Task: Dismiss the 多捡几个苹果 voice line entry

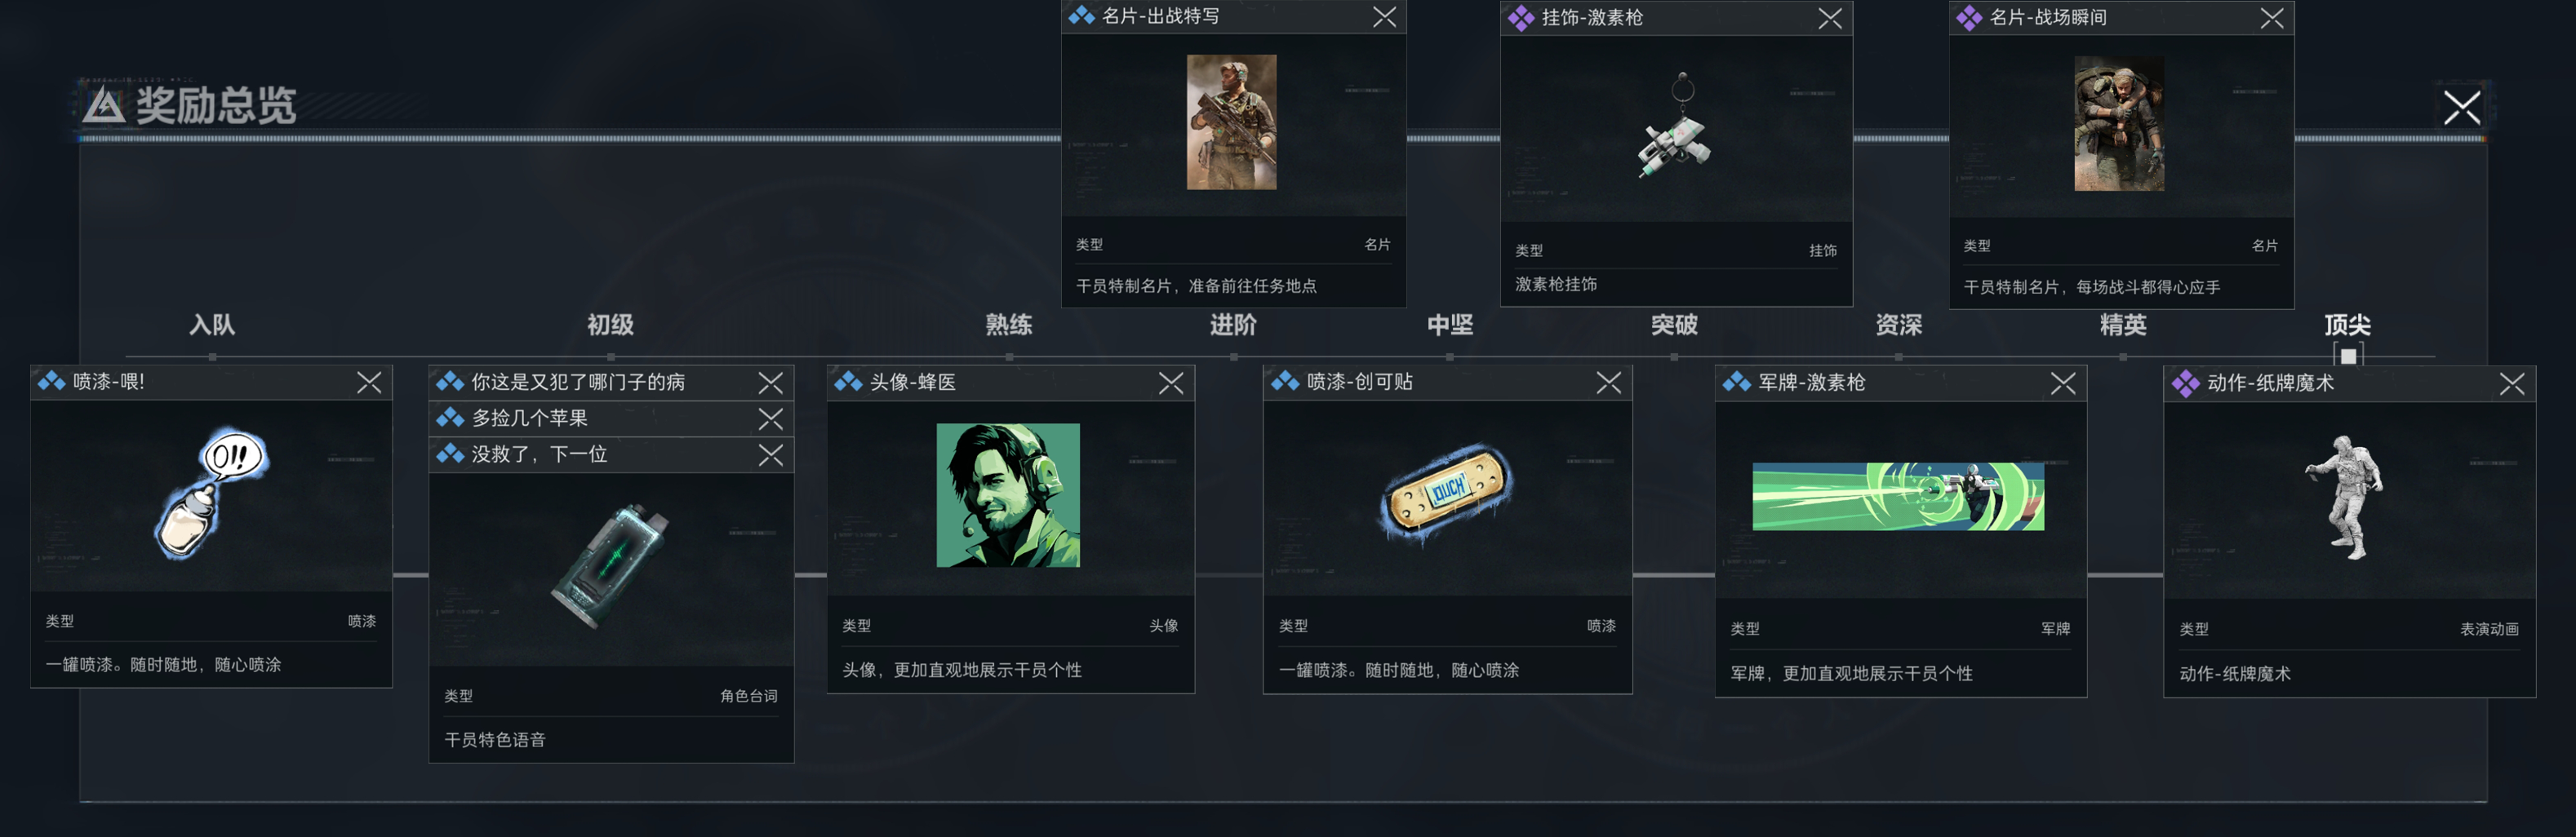Action: (x=770, y=419)
